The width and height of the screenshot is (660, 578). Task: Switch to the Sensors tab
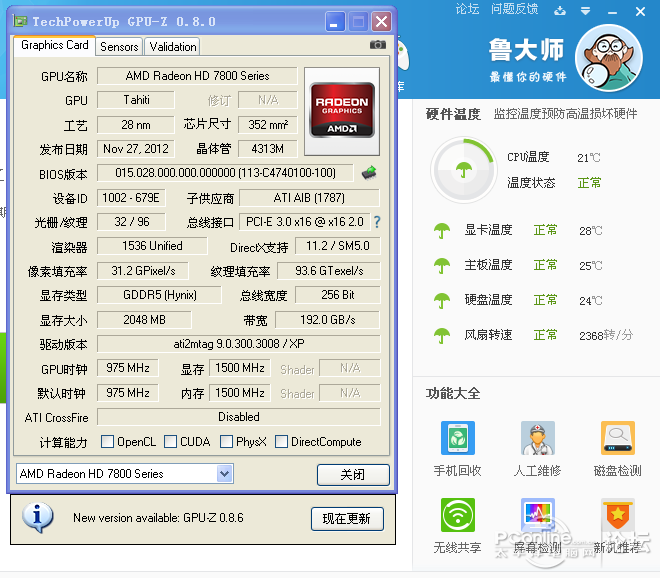click(119, 47)
